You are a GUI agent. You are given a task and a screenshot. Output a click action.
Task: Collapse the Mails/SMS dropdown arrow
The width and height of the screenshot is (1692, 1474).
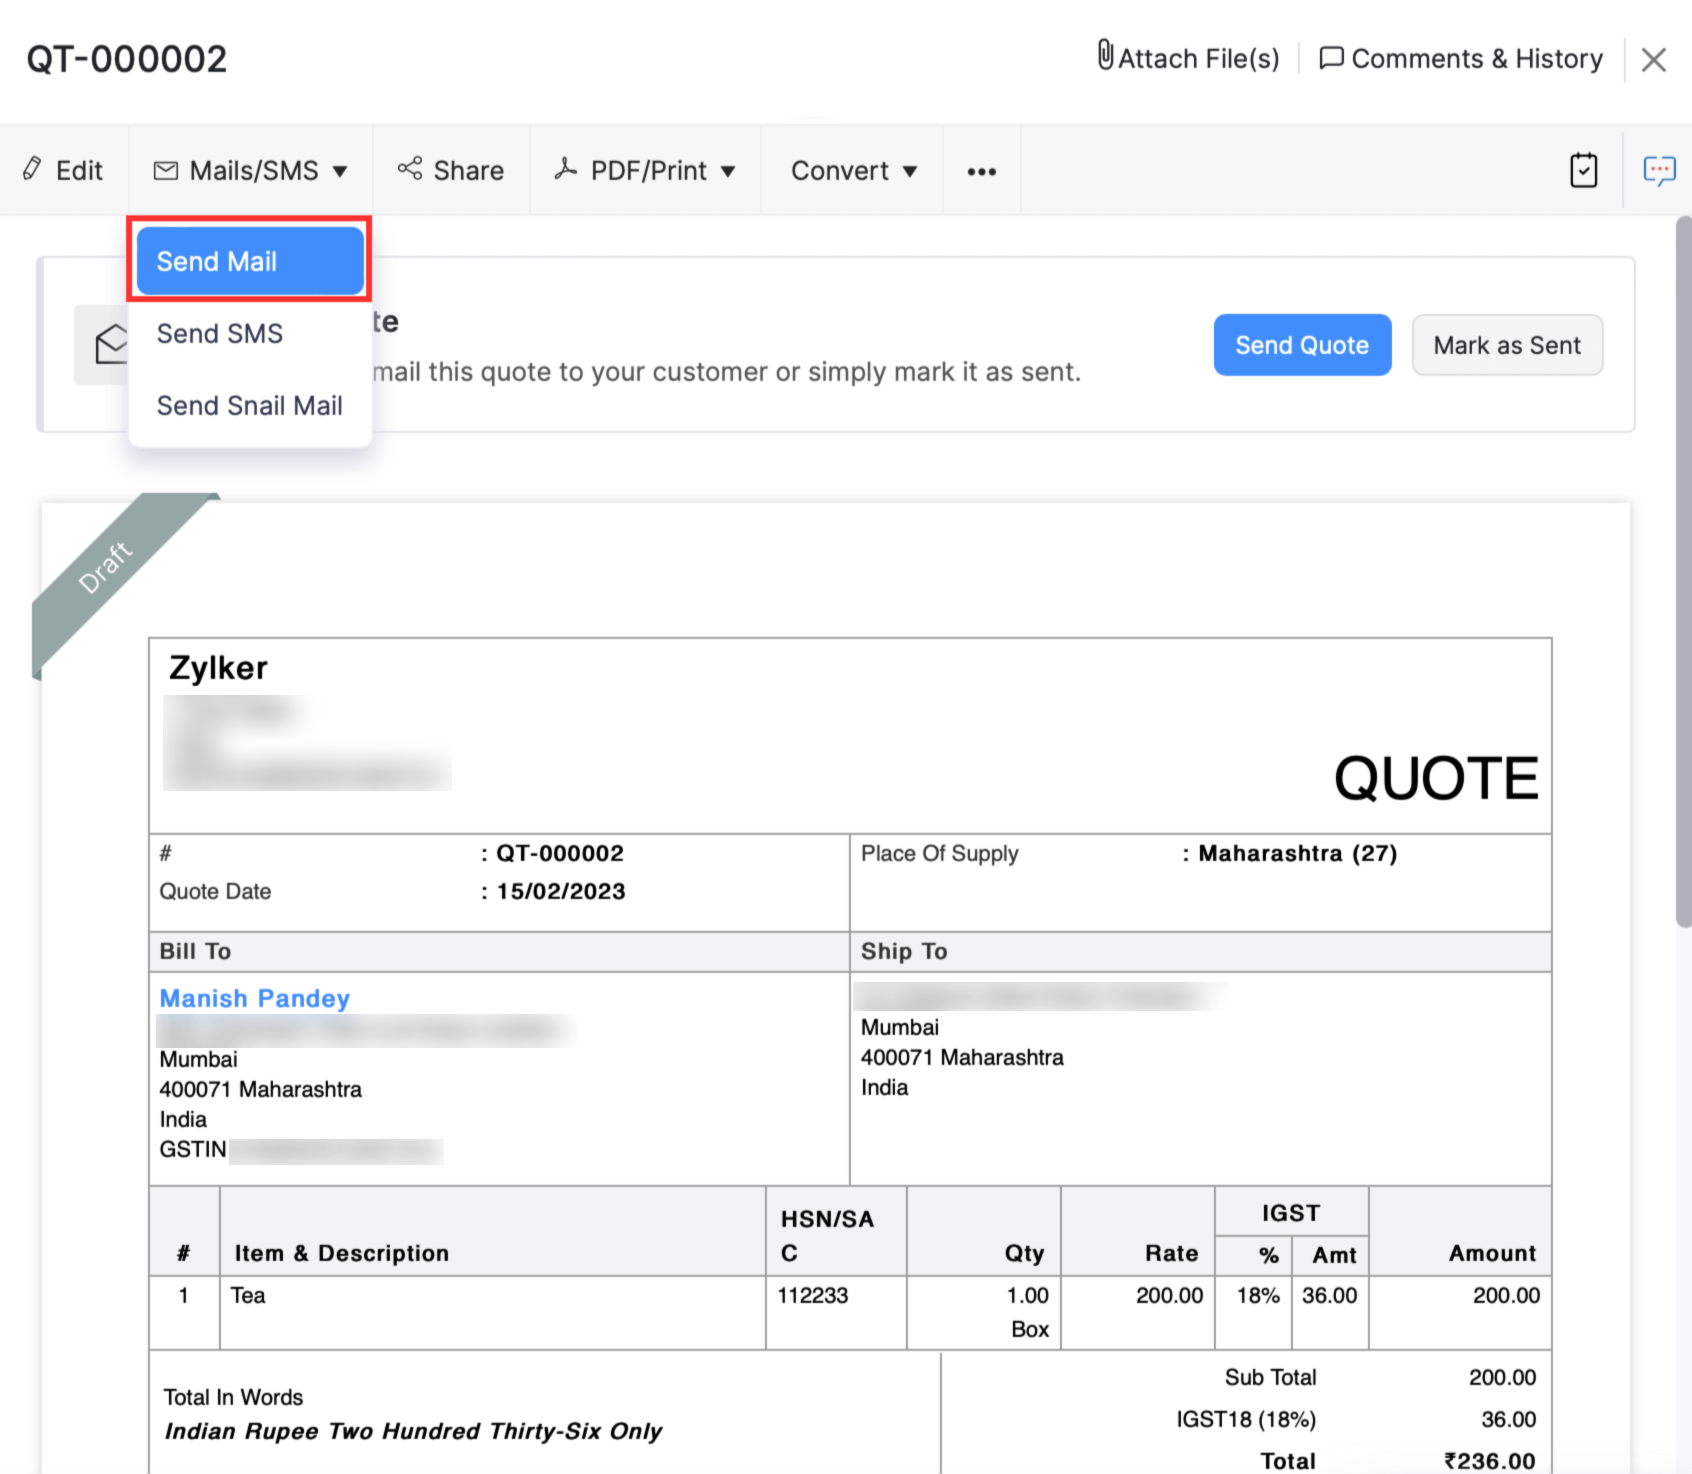340,172
